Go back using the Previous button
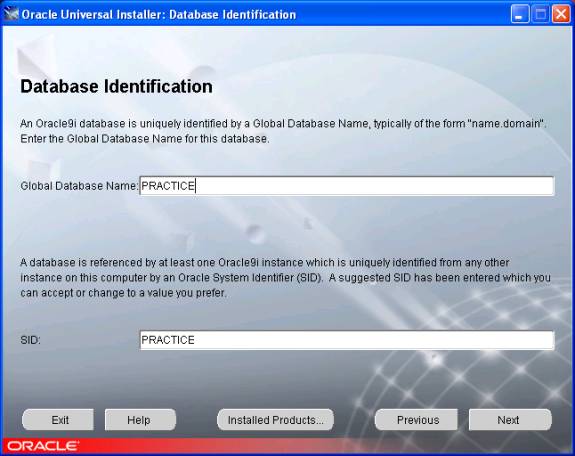This screenshot has height=456, width=575. 416,420
